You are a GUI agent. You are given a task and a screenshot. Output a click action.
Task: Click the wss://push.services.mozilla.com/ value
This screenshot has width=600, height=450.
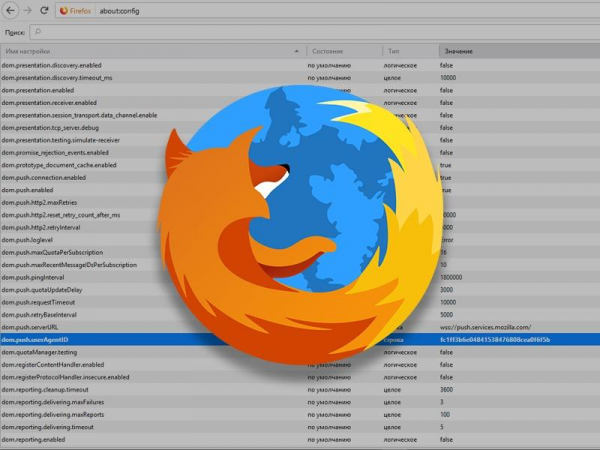coord(485,327)
